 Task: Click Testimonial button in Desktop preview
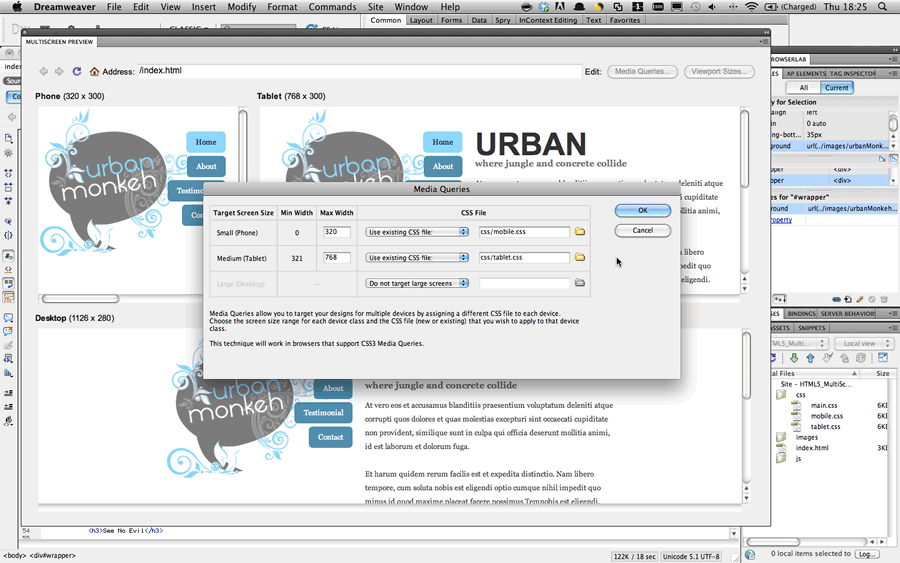[323, 413]
